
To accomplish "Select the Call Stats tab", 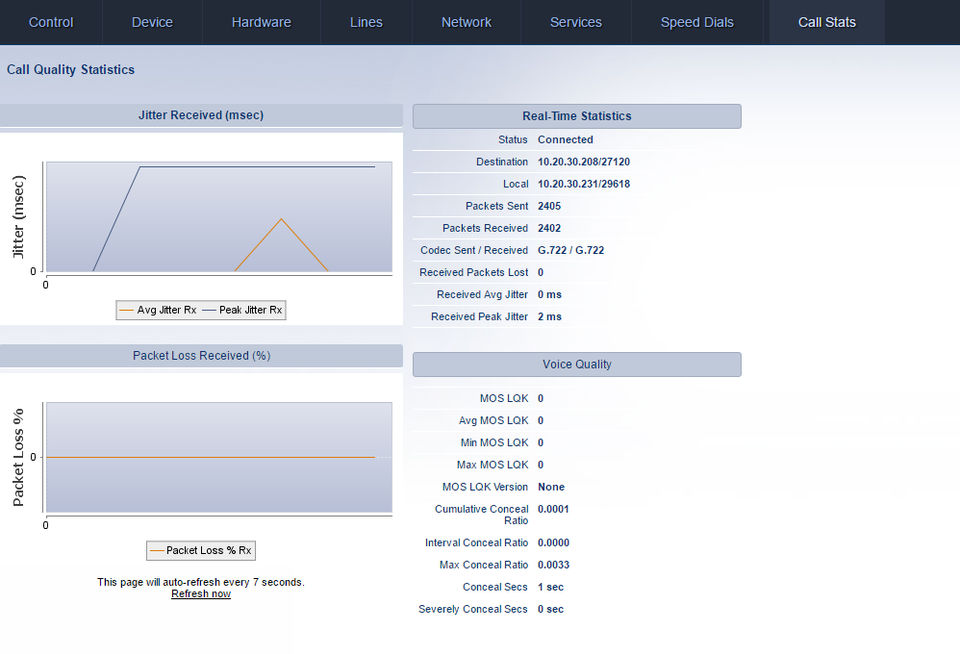I will point(827,22).
